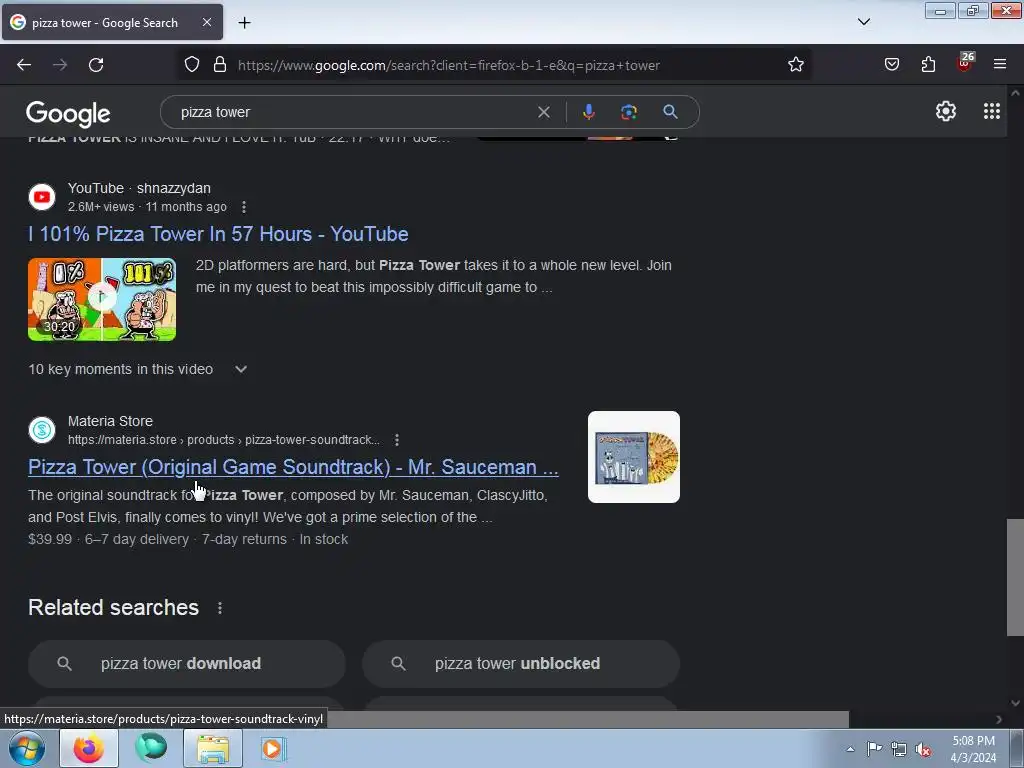This screenshot has width=1024, height=768.
Task: Click the Google logo
Action: pyautogui.click(x=68, y=114)
